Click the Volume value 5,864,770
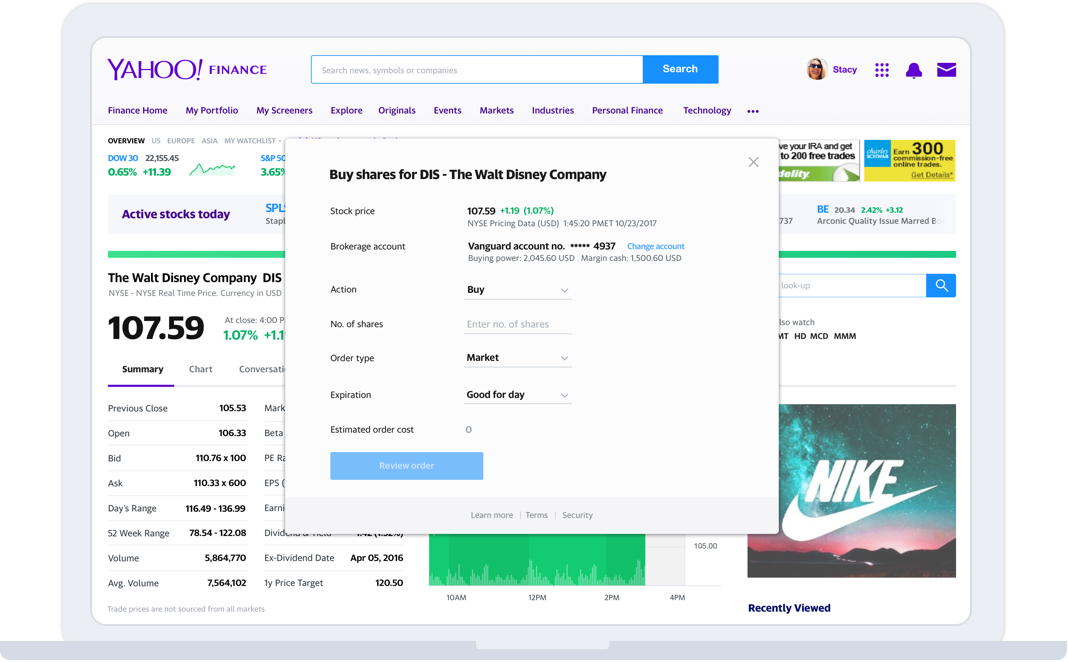Screen dimensions: 1068x662 point(225,558)
